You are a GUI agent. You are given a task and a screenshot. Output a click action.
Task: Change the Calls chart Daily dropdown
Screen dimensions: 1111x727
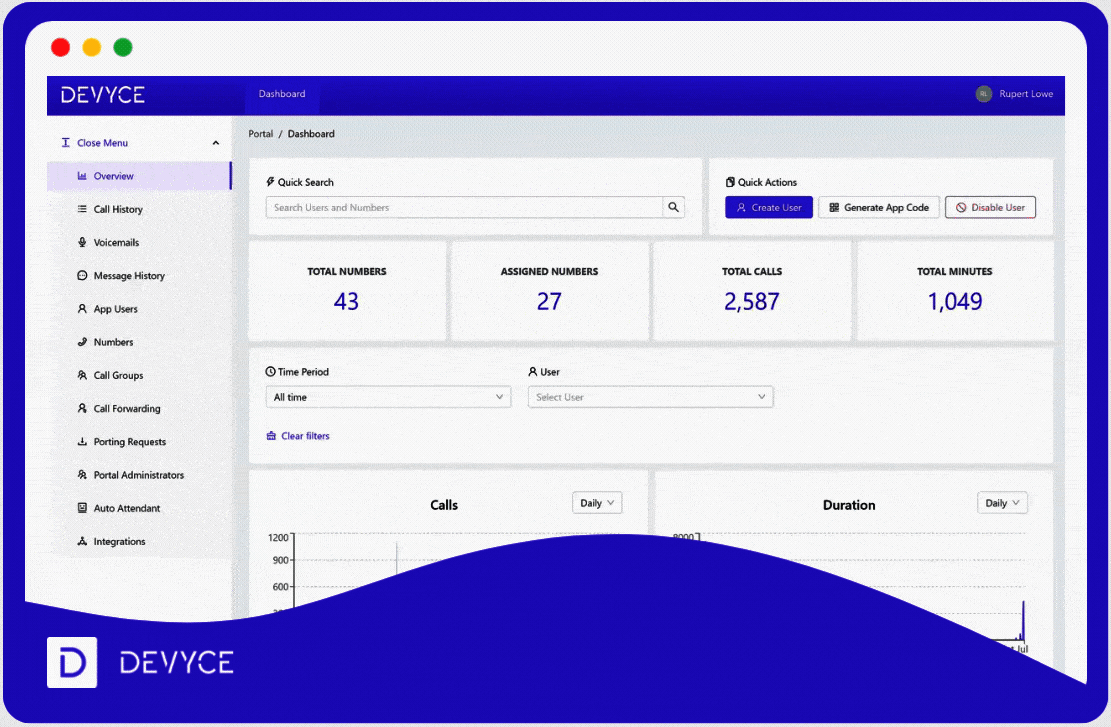(x=596, y=502)
